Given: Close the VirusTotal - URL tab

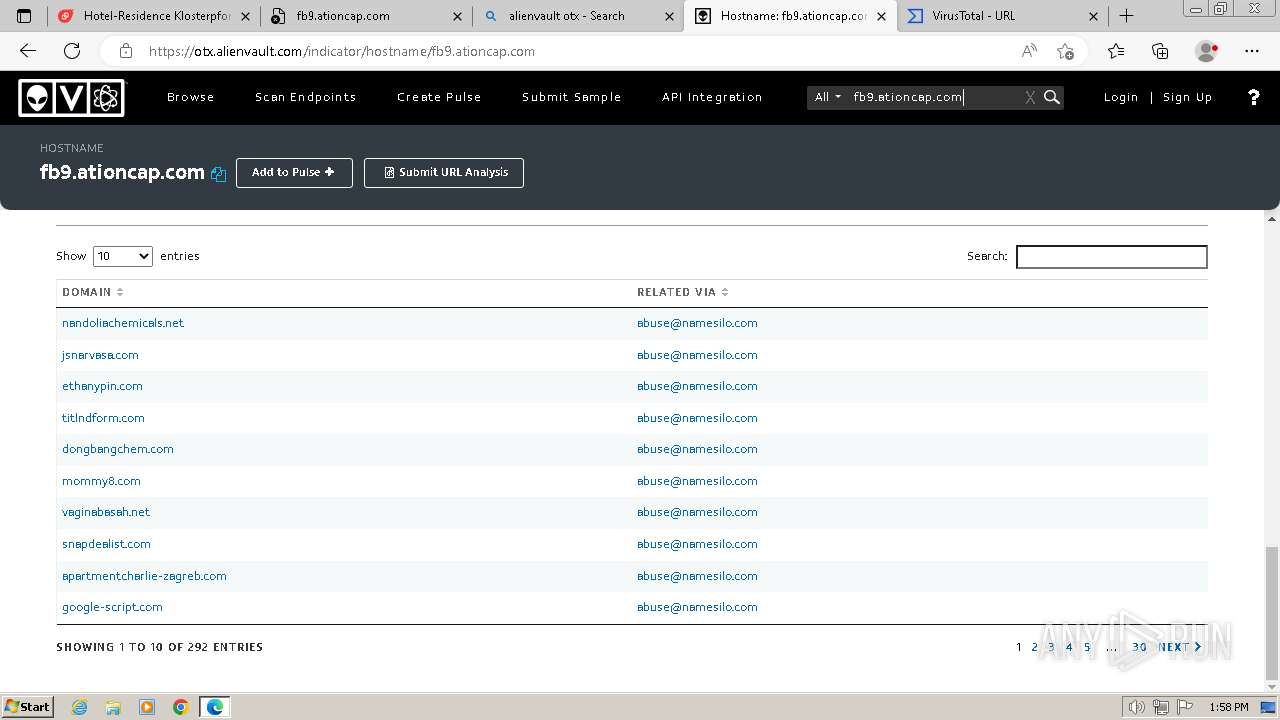Looking at the screenshot, I should pyautogui.click(x=1093, y=16).
